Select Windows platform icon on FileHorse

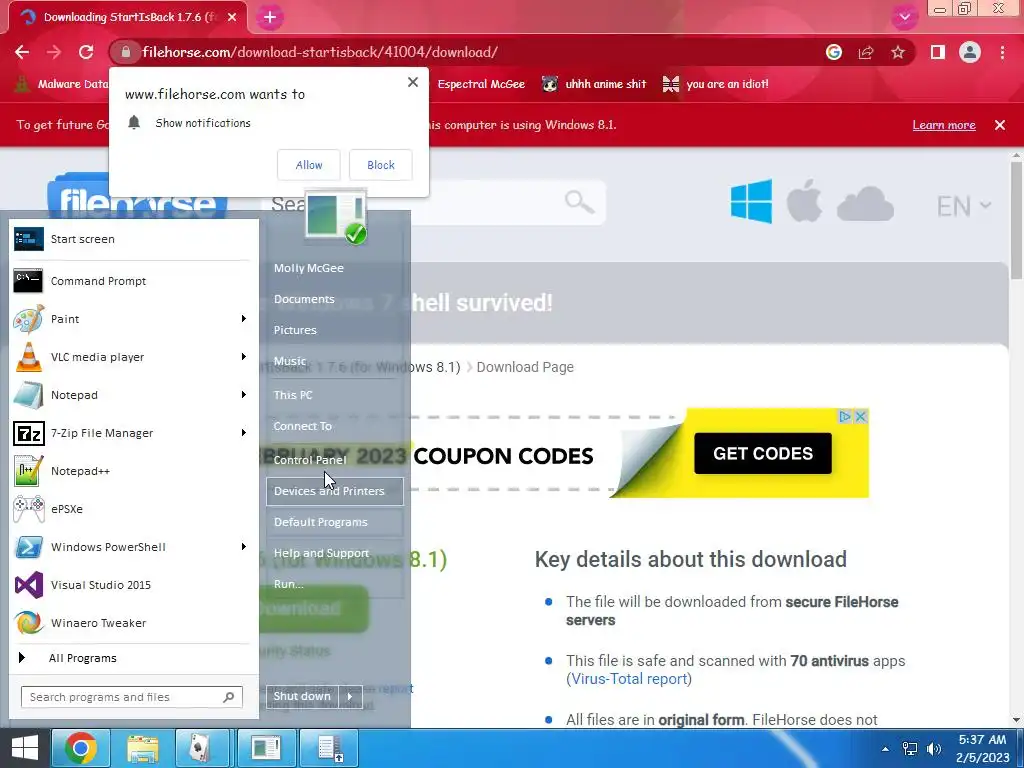(752, 202)
